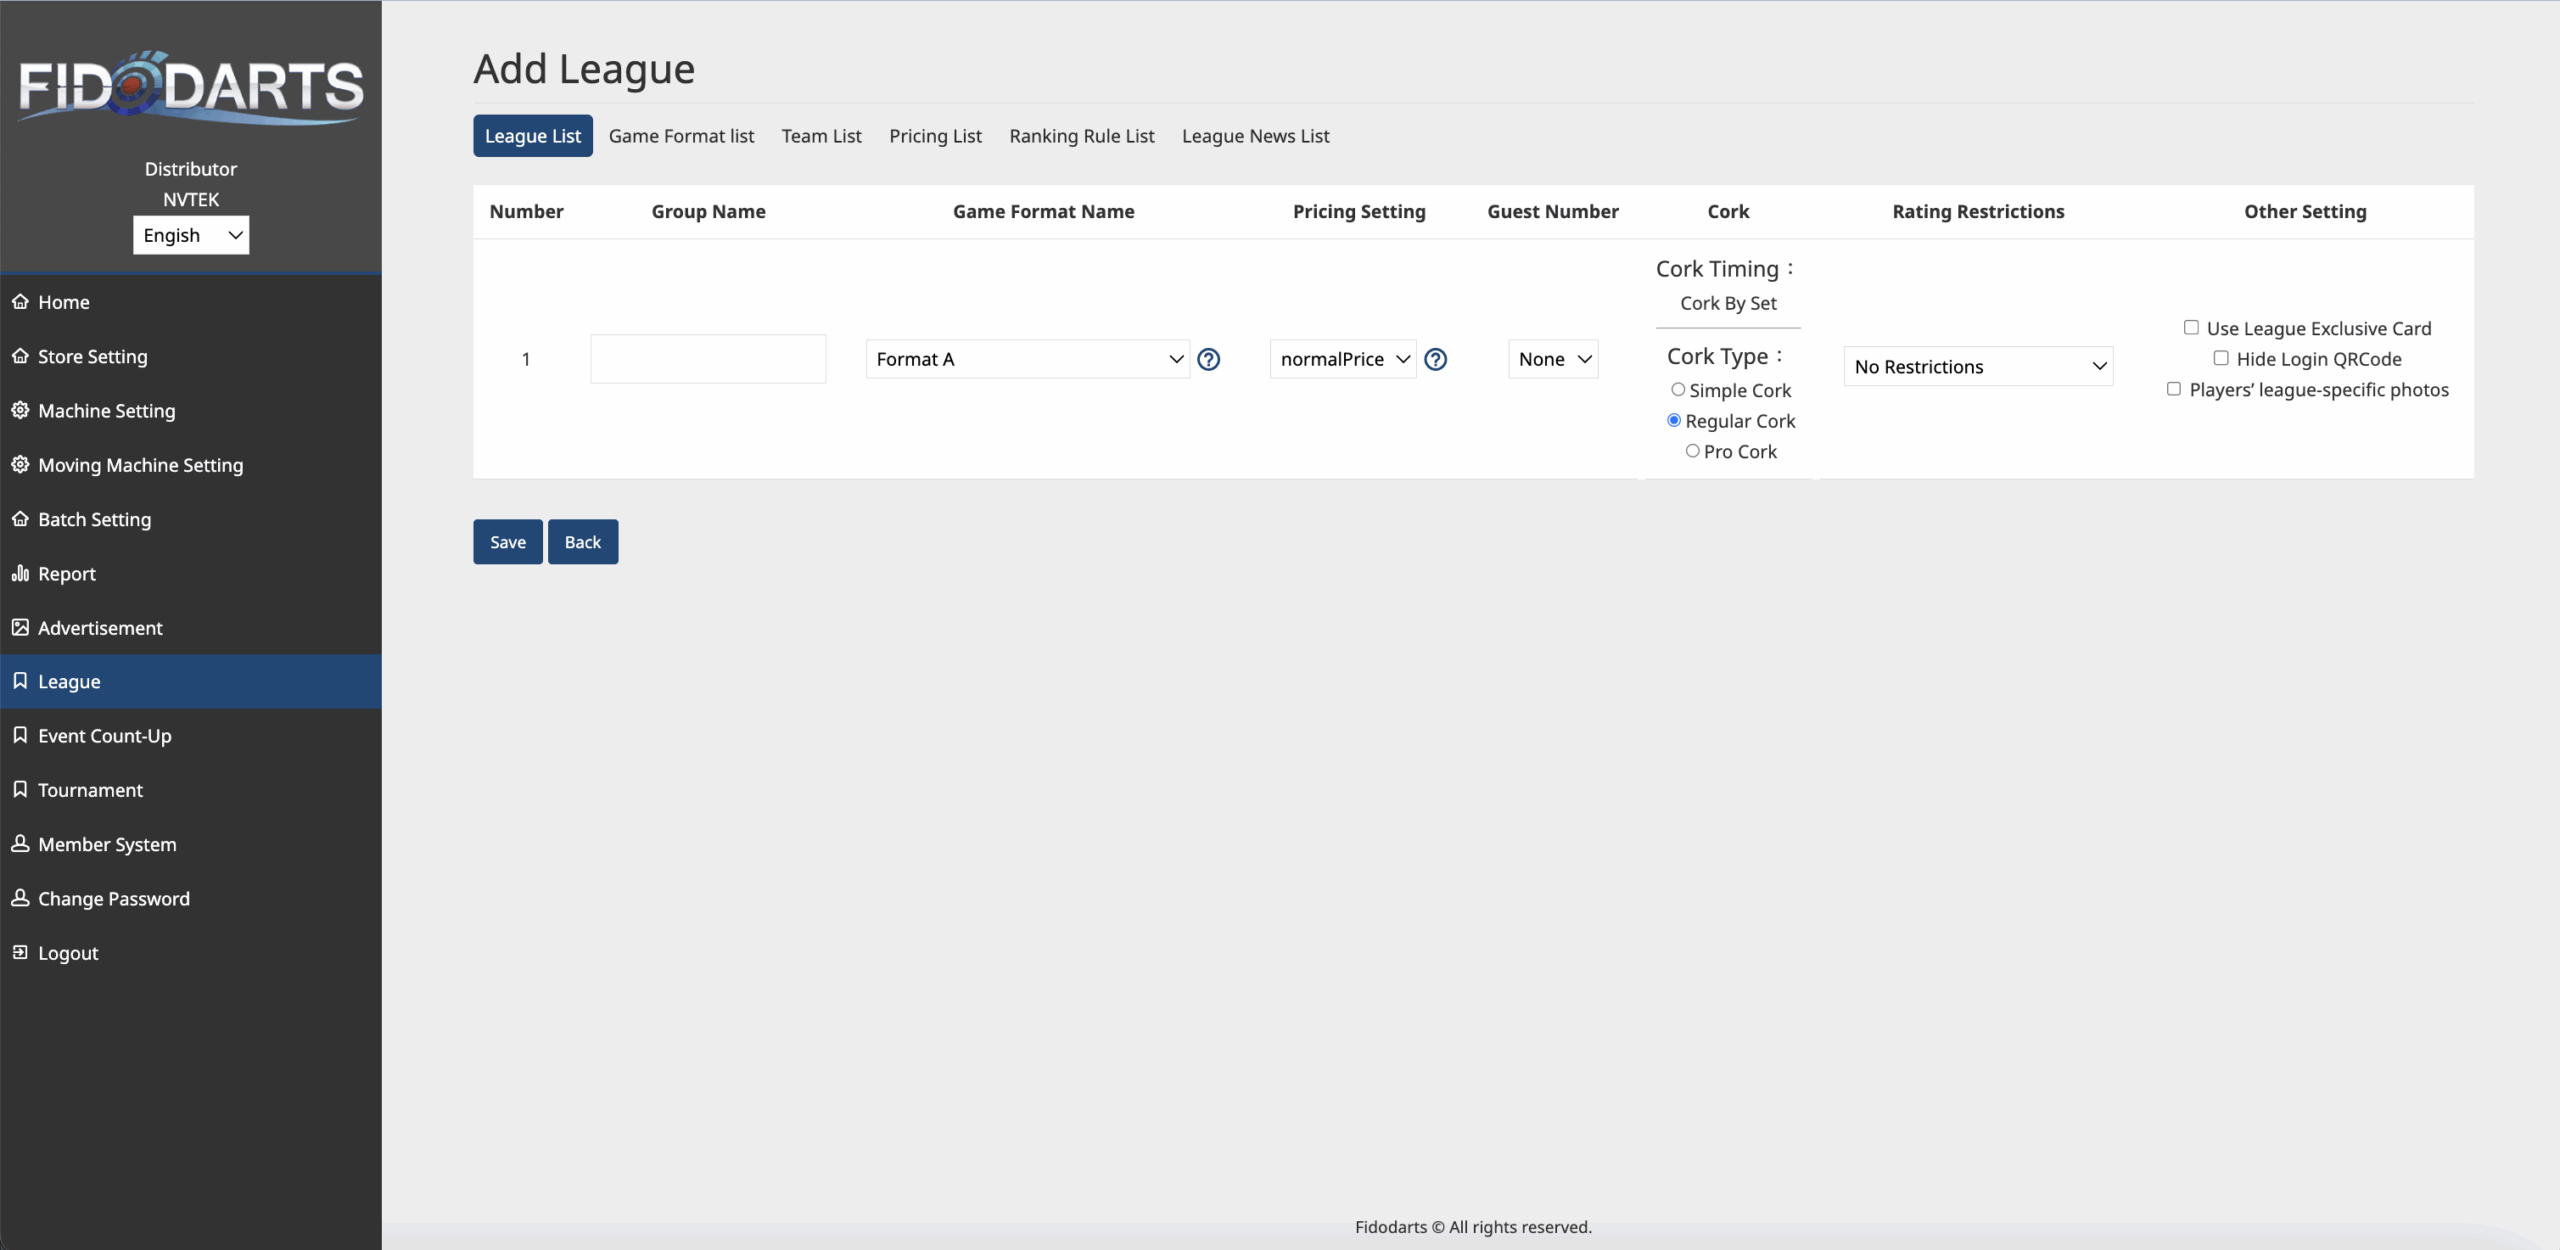Click the Logout icon in sidebar
The height and width of the screenshot is (1250, 2560).
[20, 952]
